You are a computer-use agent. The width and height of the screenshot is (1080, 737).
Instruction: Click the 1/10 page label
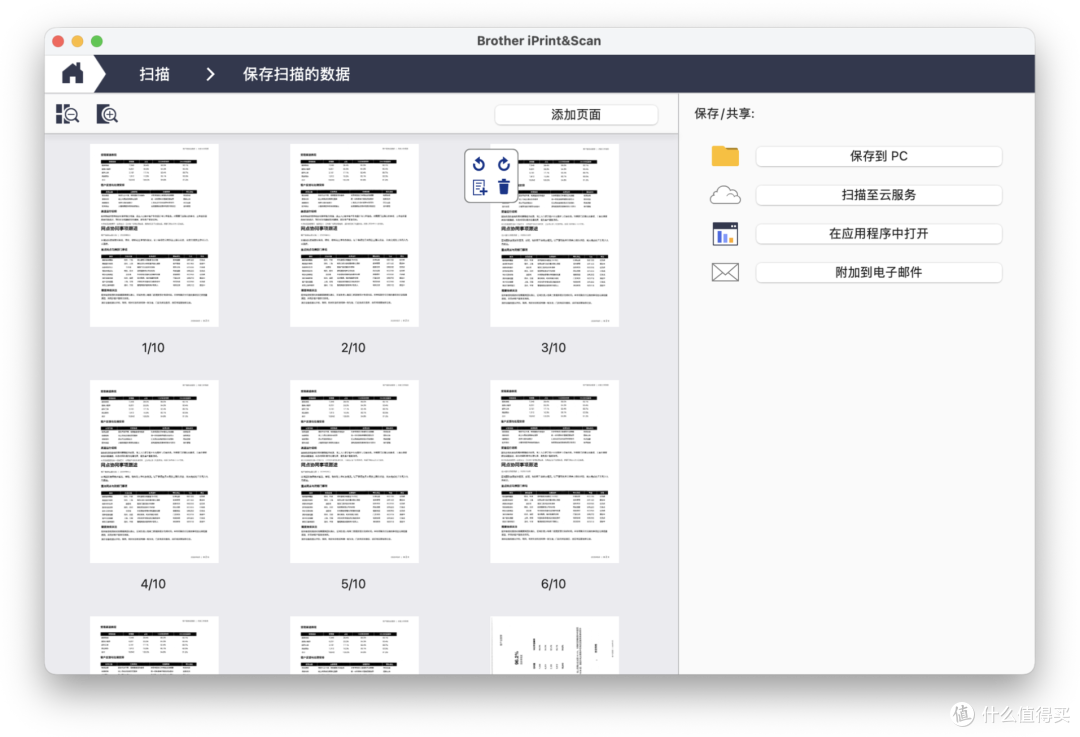(153, 348)
